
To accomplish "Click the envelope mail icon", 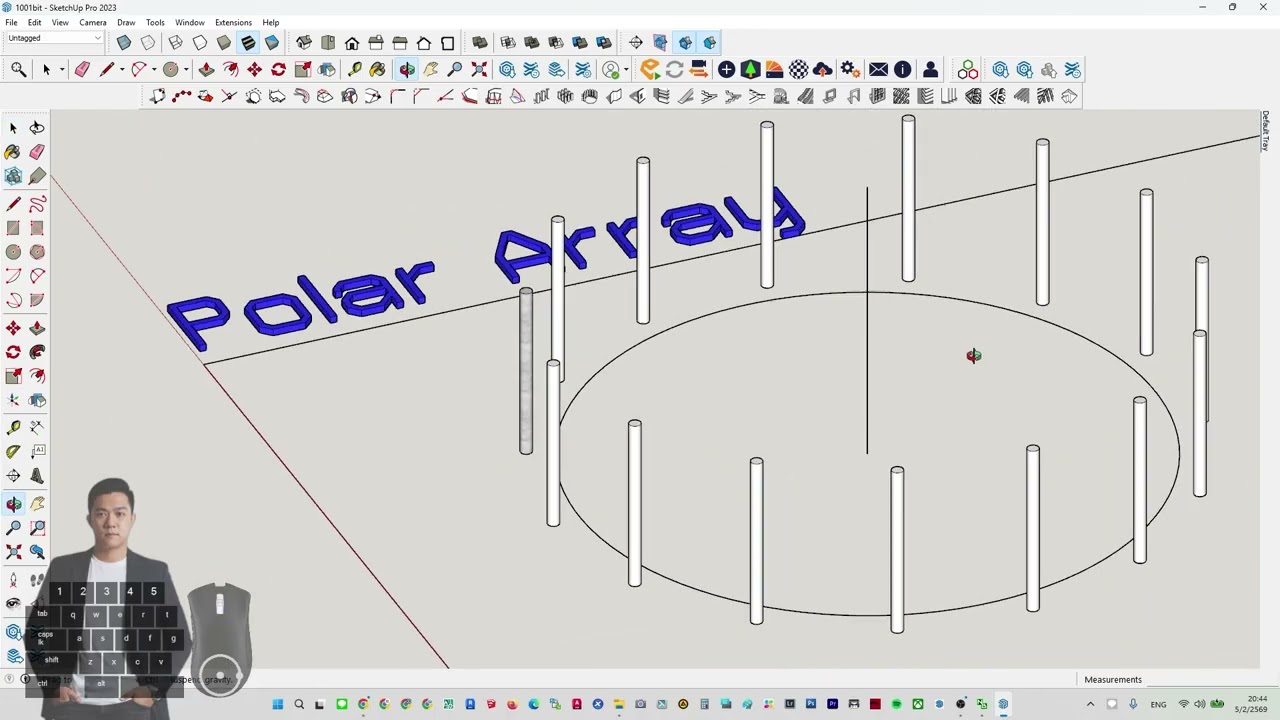I will pyautogui.click(x=878, y=69).
